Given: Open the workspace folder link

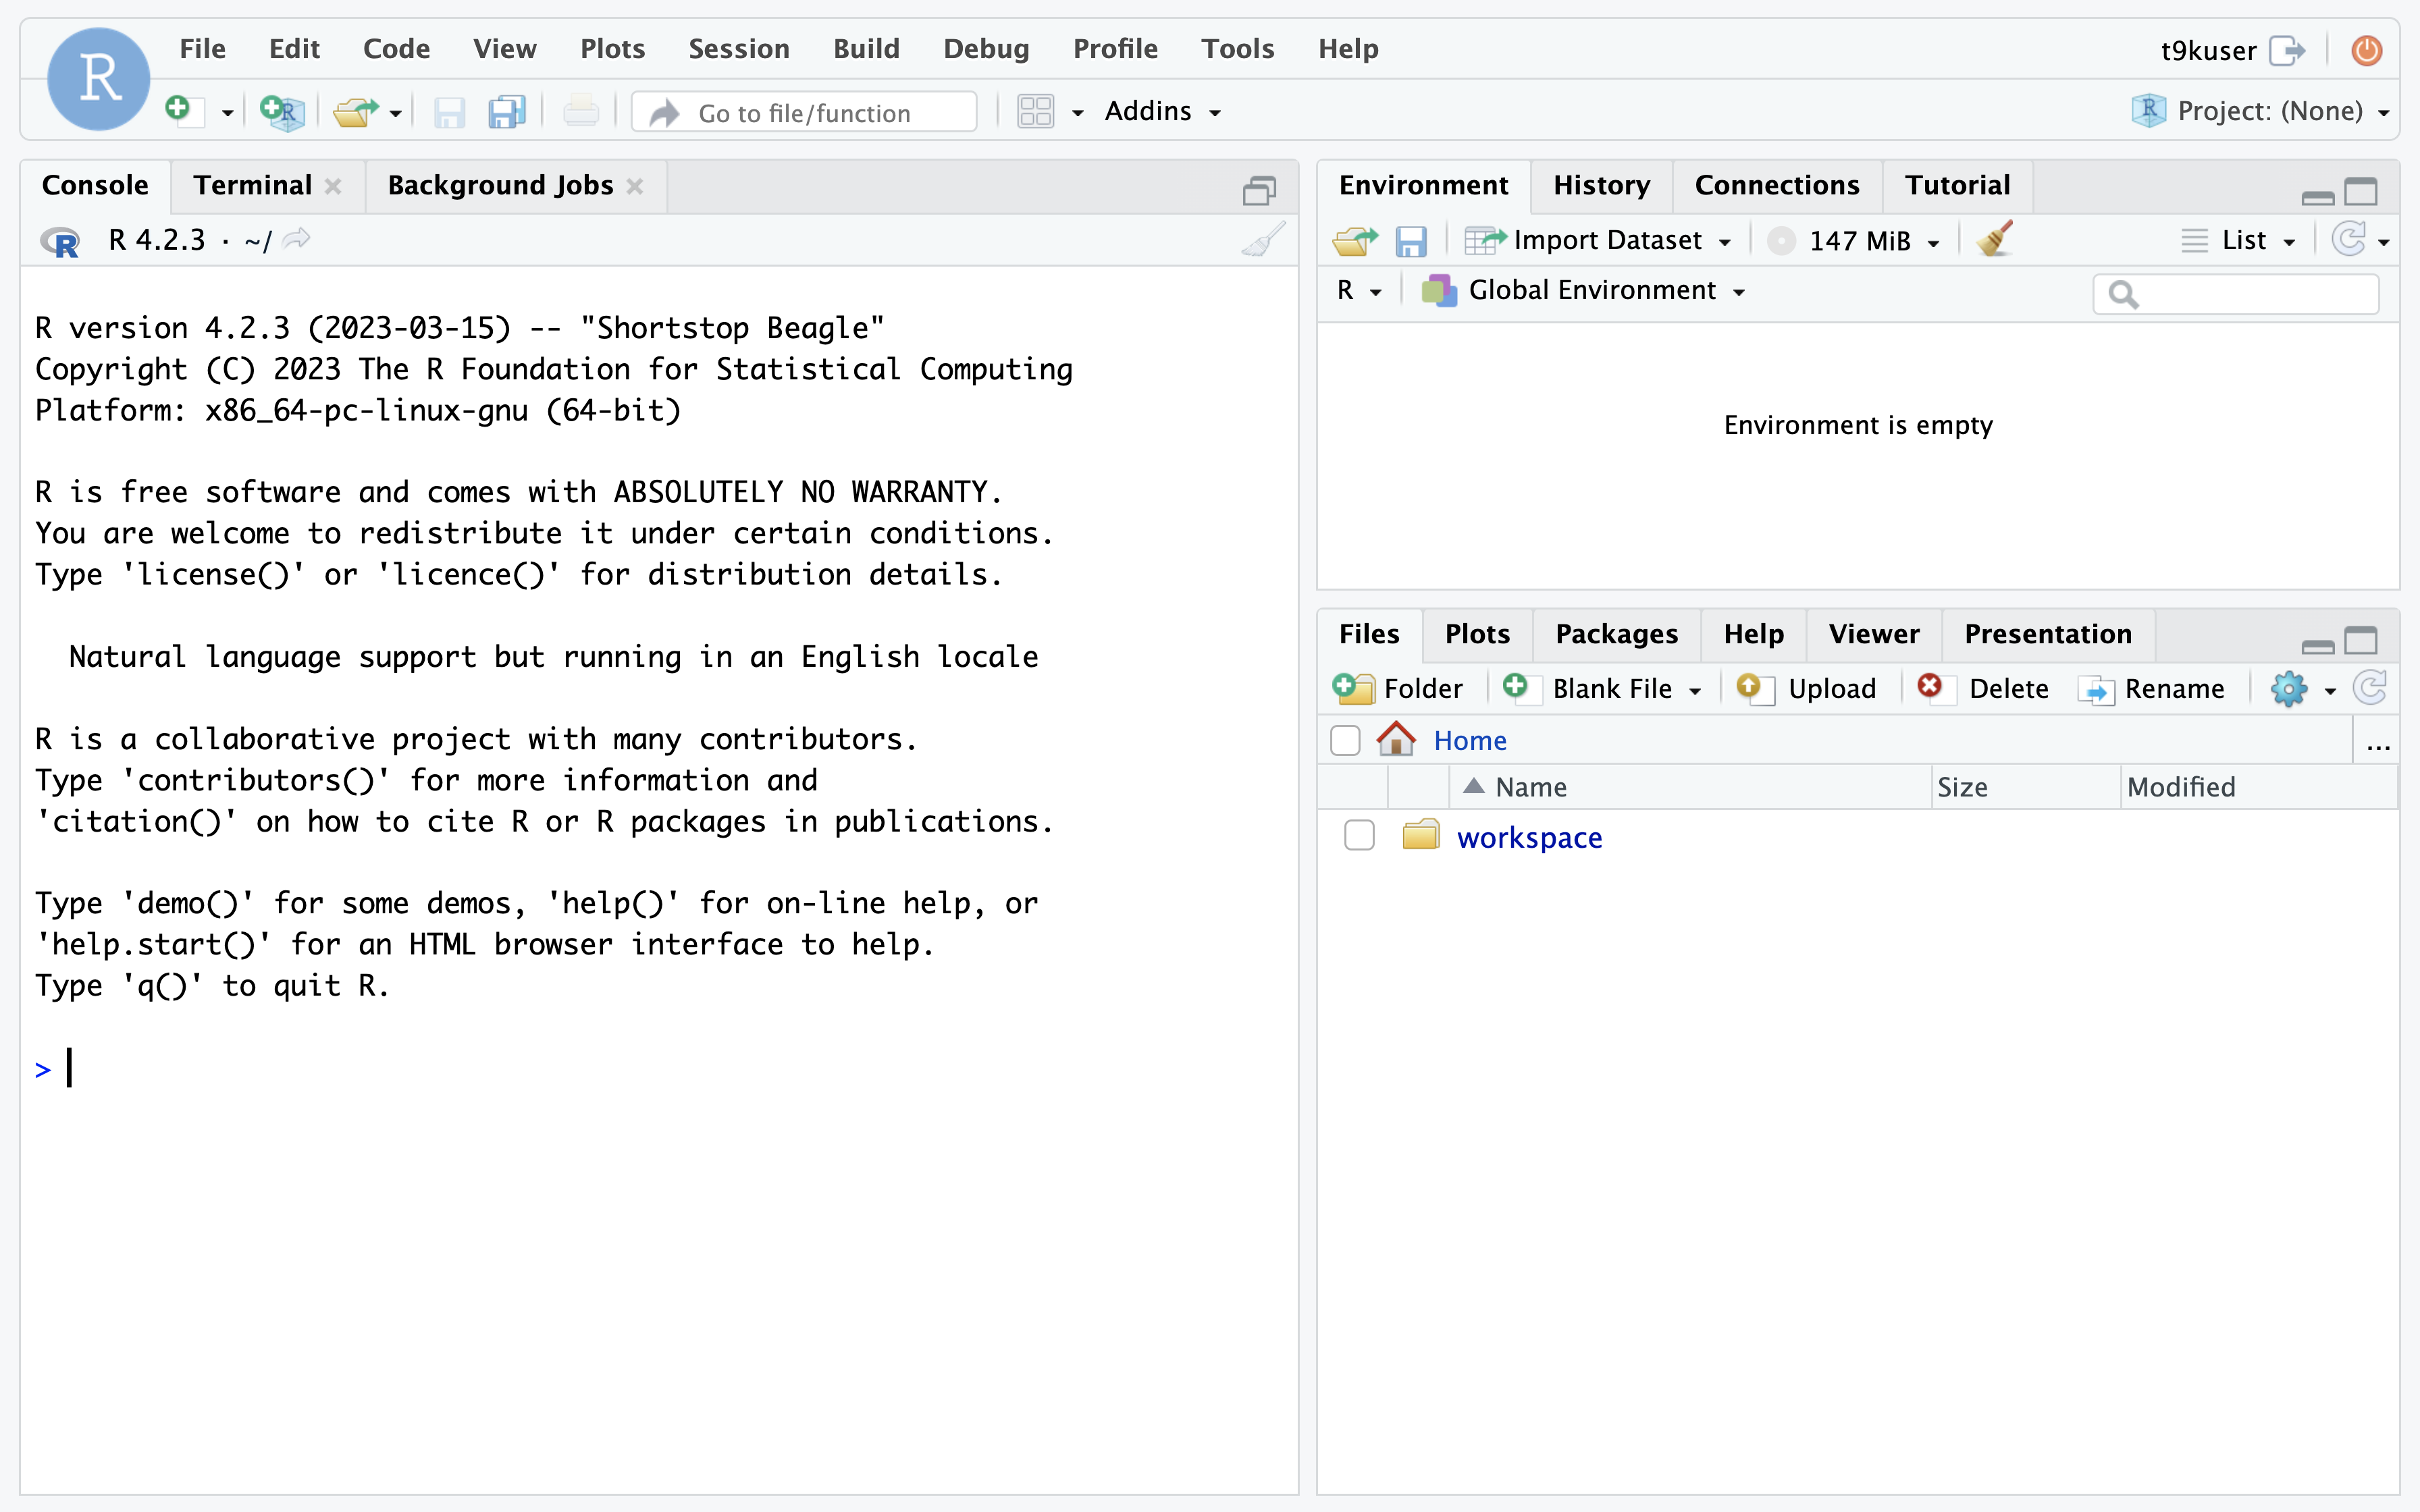Looking at the screenshot, I should (1529, 837).
